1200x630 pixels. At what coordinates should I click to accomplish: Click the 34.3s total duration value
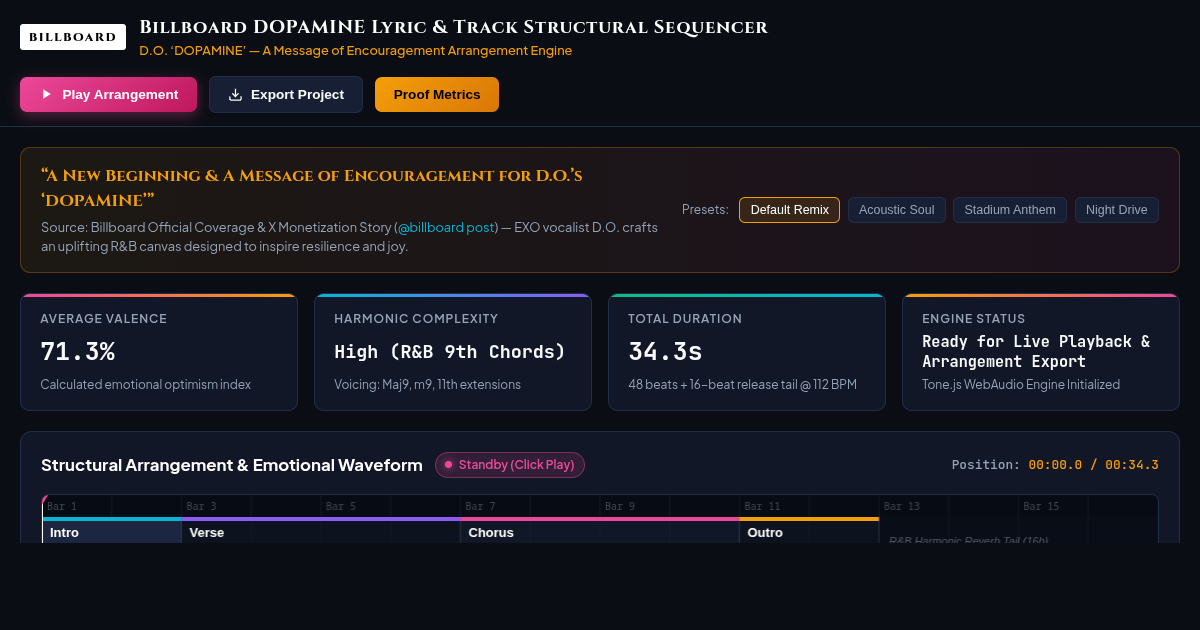point(665,351)
